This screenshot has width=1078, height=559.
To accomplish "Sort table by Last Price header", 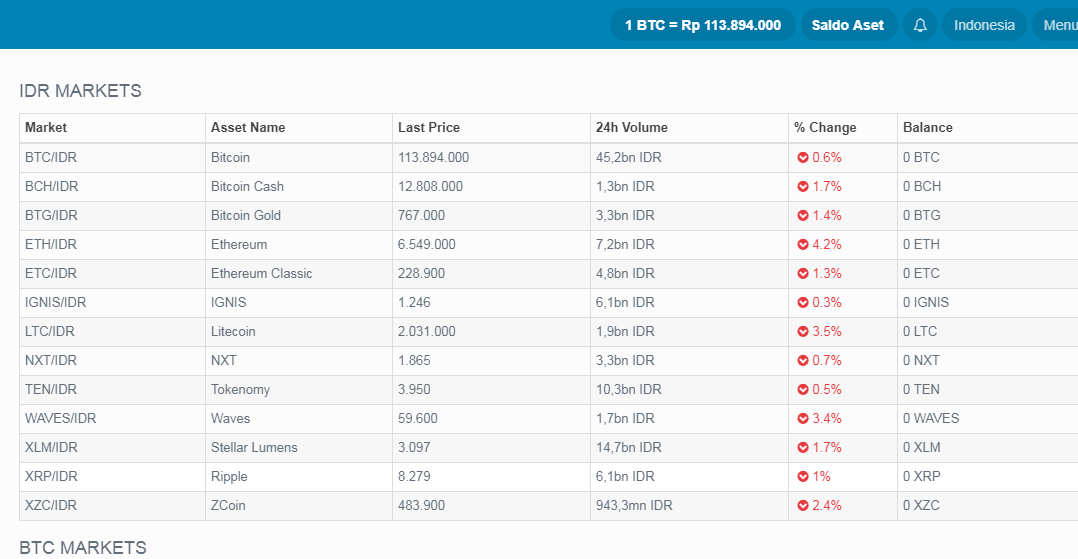I will [429, 128].
